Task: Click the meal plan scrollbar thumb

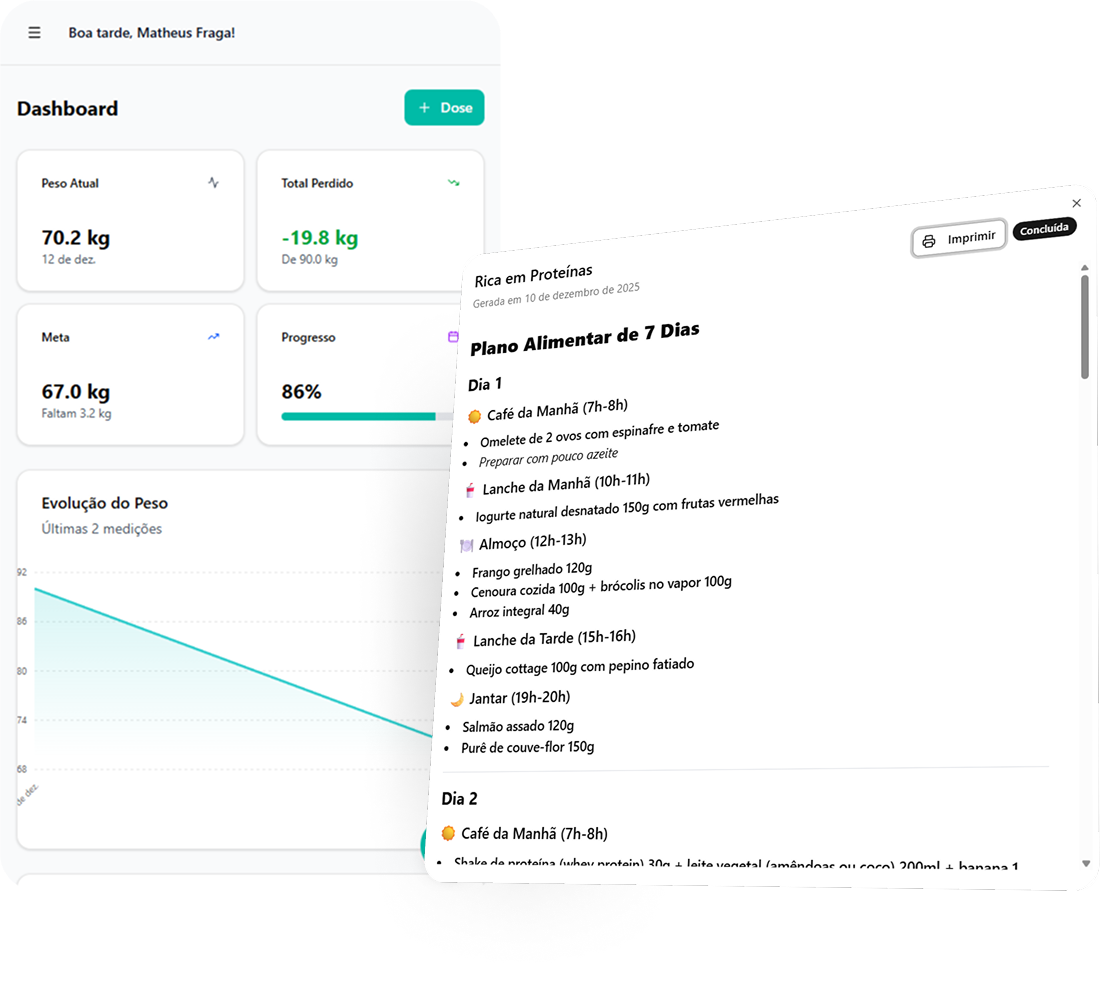Action: (1085, 327)
